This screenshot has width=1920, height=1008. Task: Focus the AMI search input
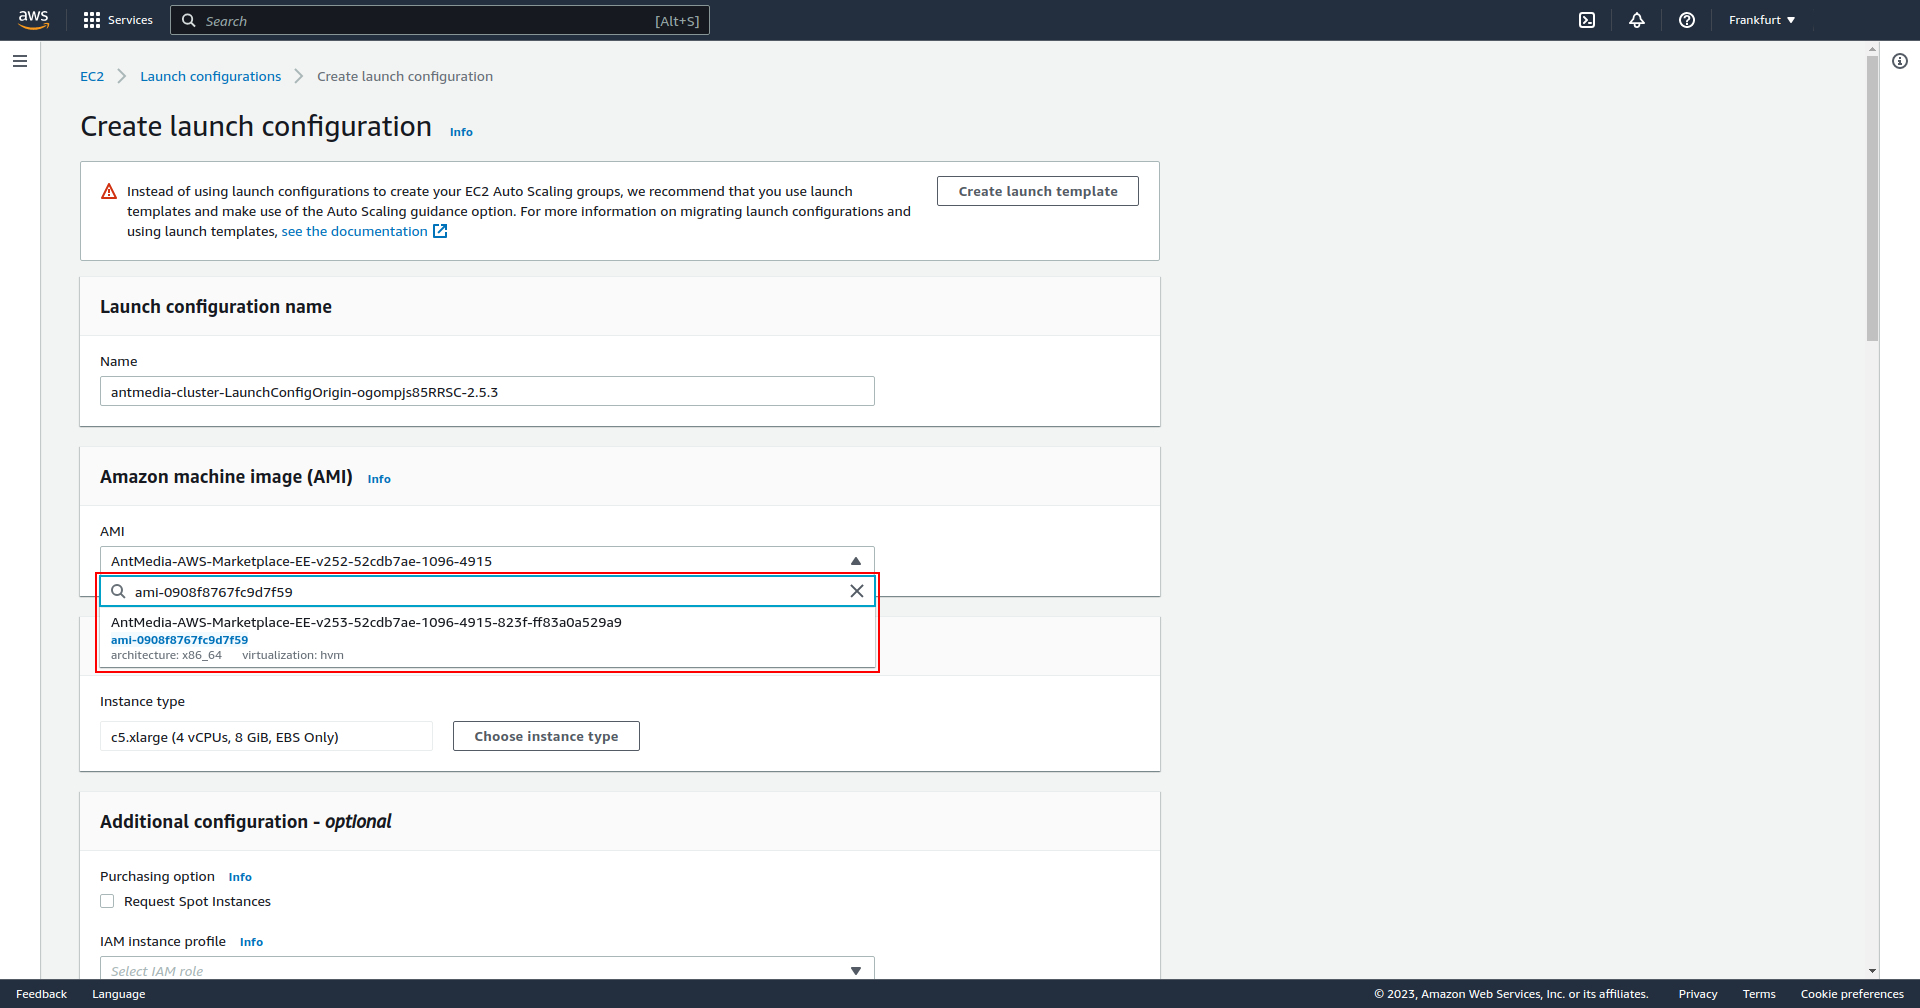(487, 591)
